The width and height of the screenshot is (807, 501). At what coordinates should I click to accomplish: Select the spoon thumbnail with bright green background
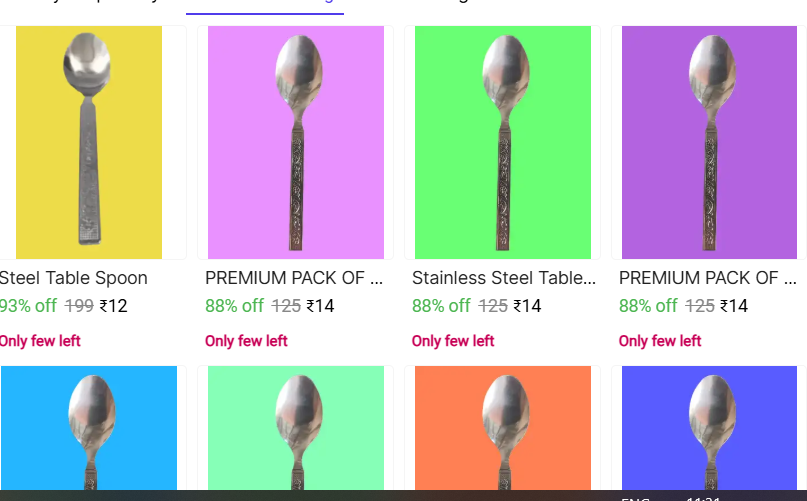[503, 143]
